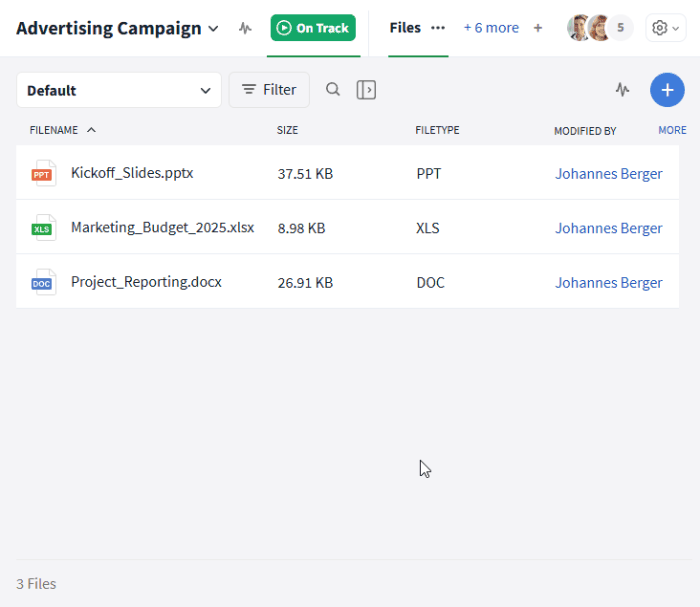The image size is (700, 607).
Task: Click the 37.51 KB size cell
Action: 305,174
